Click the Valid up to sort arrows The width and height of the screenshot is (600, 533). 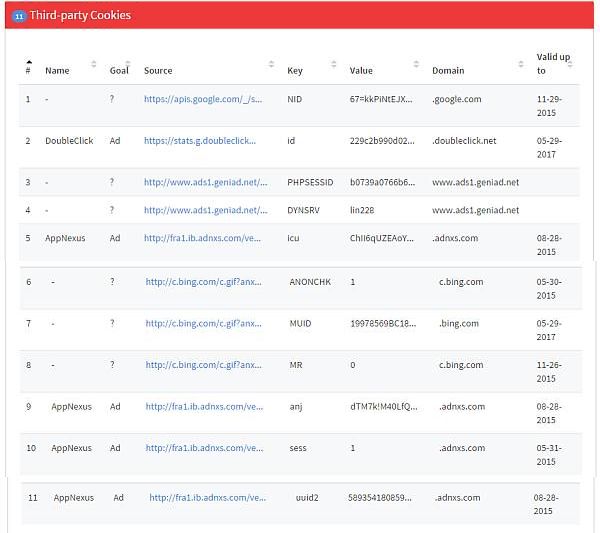(570, 60)
